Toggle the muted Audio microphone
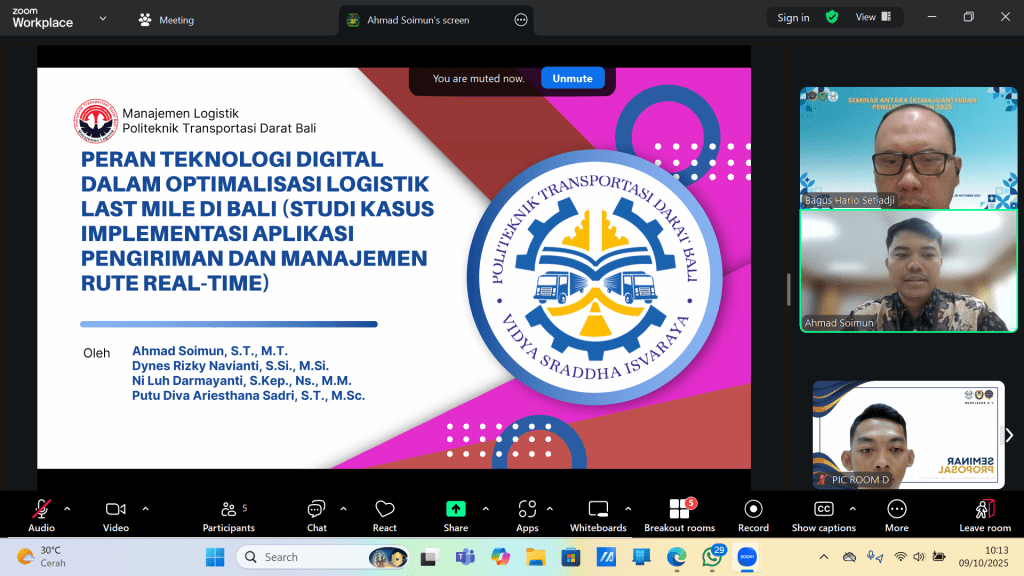Image resolution: width=1024 pixels, height=576 pixels. [41, 510]
